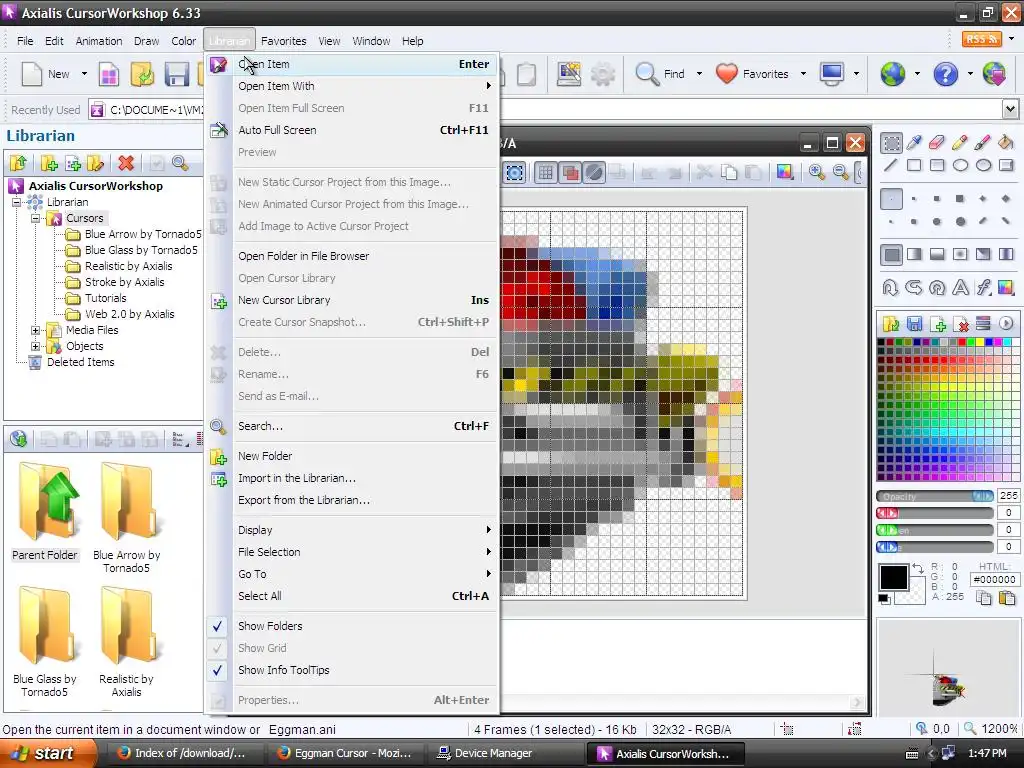The height and width of the screenshot is (768, 1024).
Task: Select the Paint Bucket fill tool
Action: [x=1005, y=142]
